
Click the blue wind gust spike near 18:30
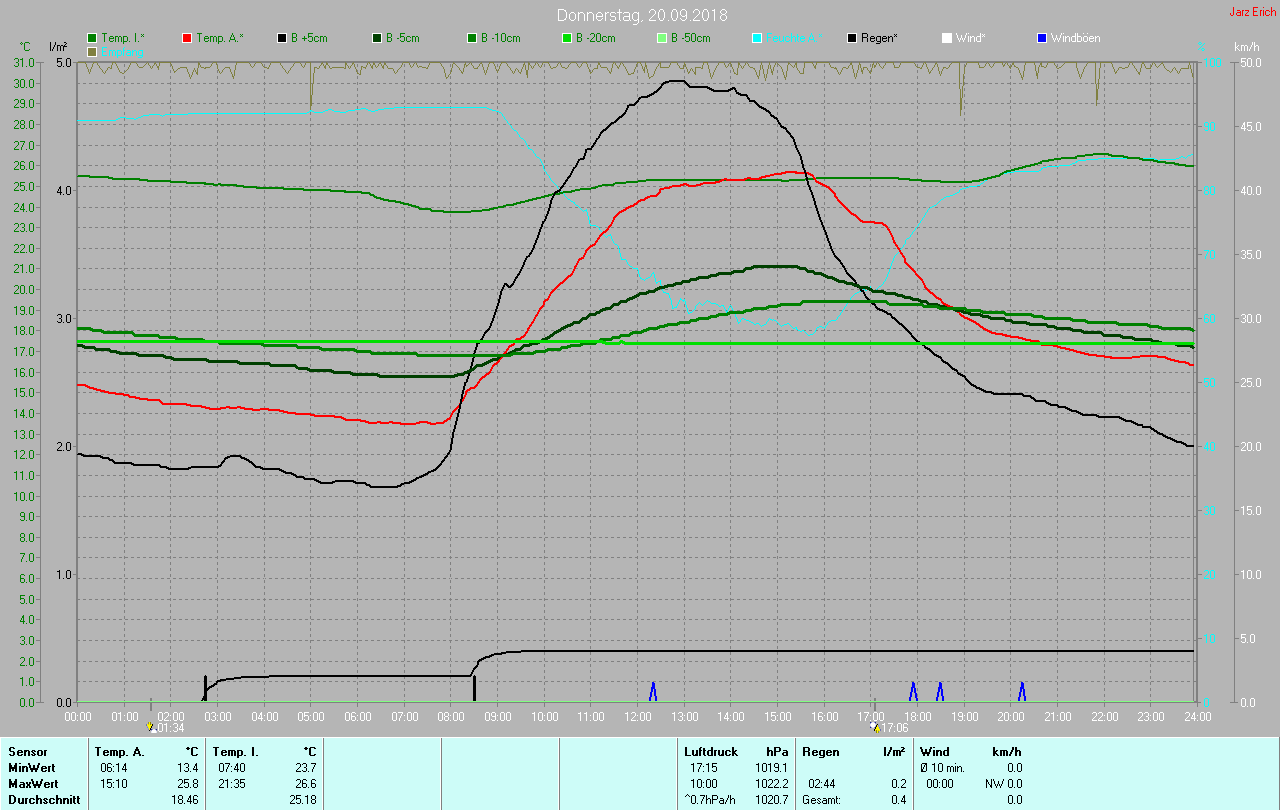point(940,691)
